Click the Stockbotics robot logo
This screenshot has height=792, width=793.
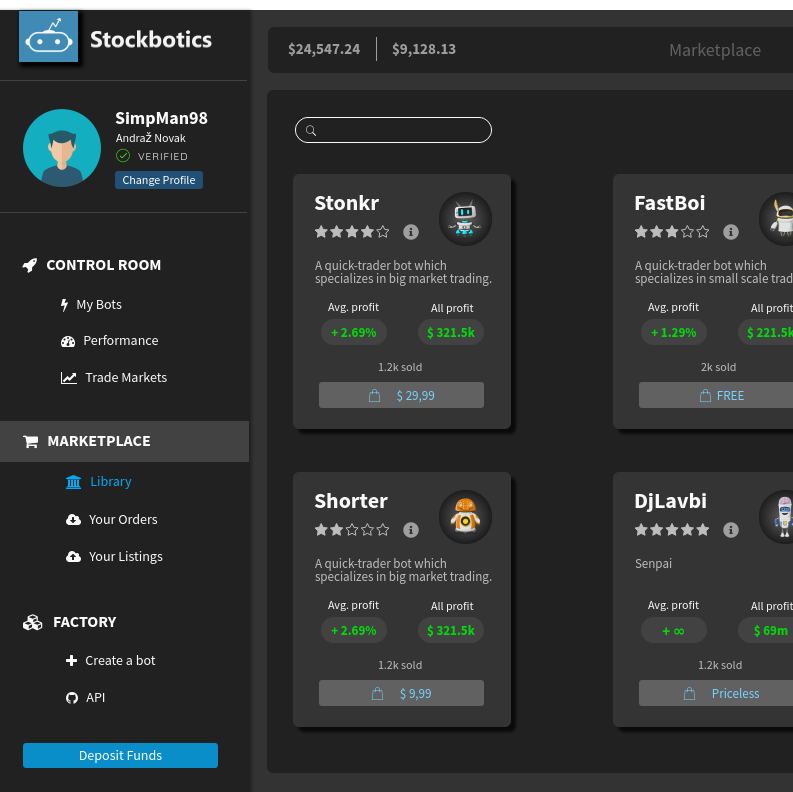pyautogui.click(x=48, y=38)
